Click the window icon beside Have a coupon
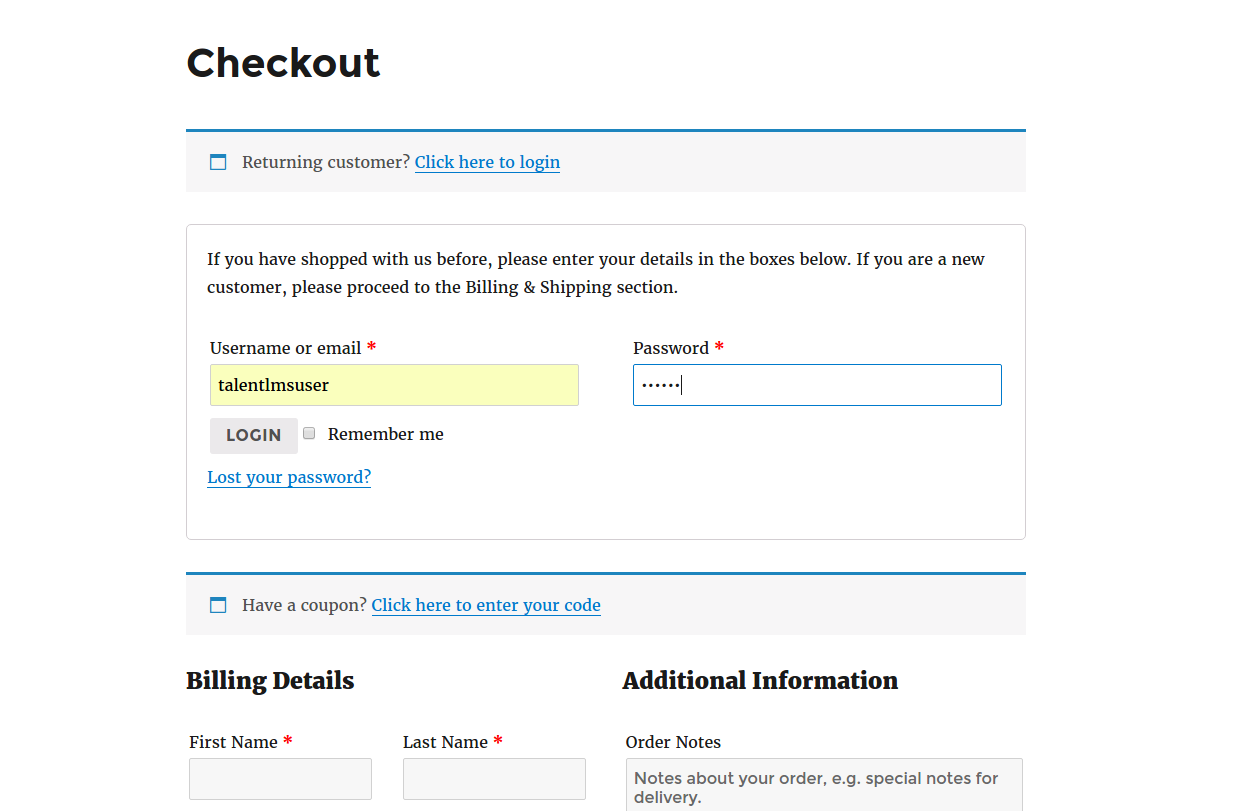Screen dimensions: 1253x811 (x=218, y=605)
